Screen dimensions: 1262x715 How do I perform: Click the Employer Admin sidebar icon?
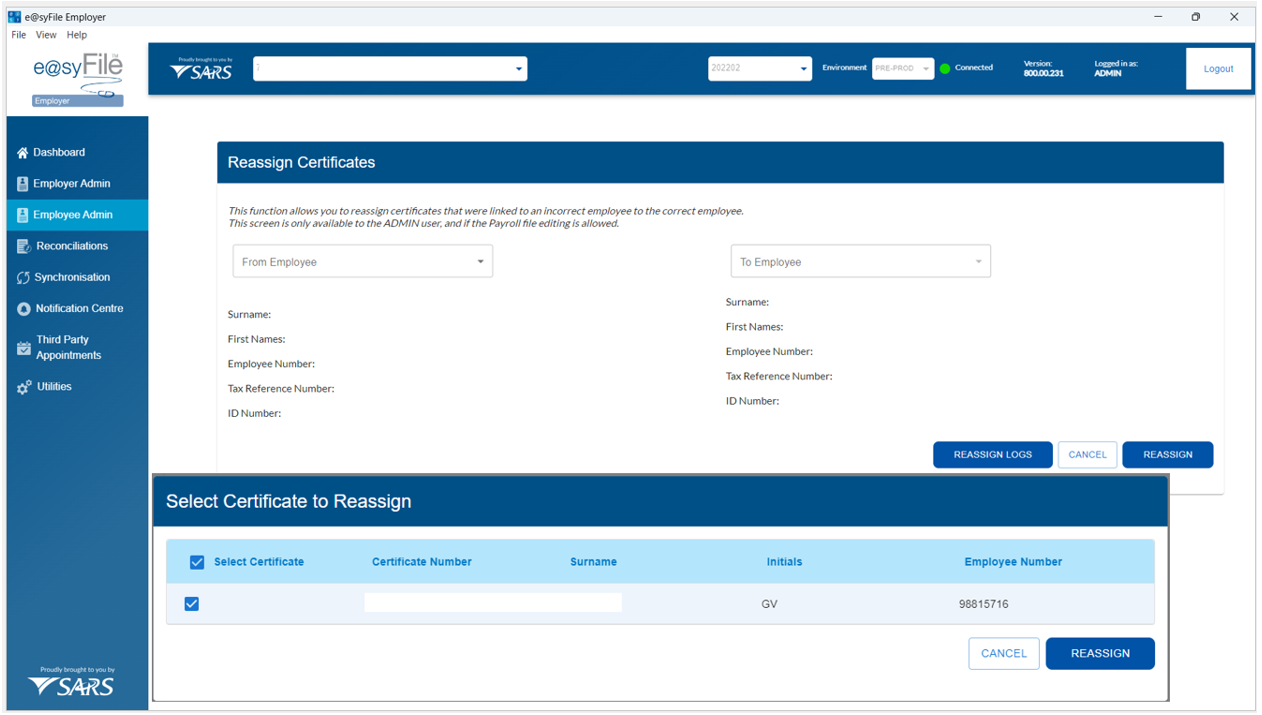[23, 184]
